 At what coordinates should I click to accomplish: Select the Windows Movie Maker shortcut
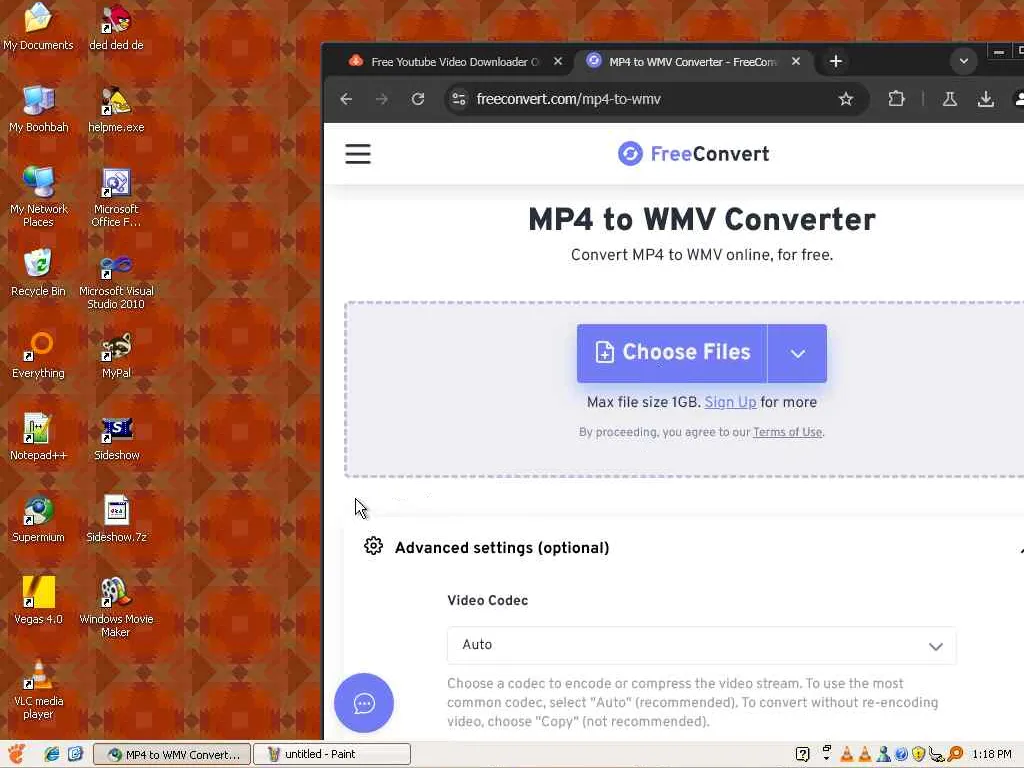click(116, 607)
